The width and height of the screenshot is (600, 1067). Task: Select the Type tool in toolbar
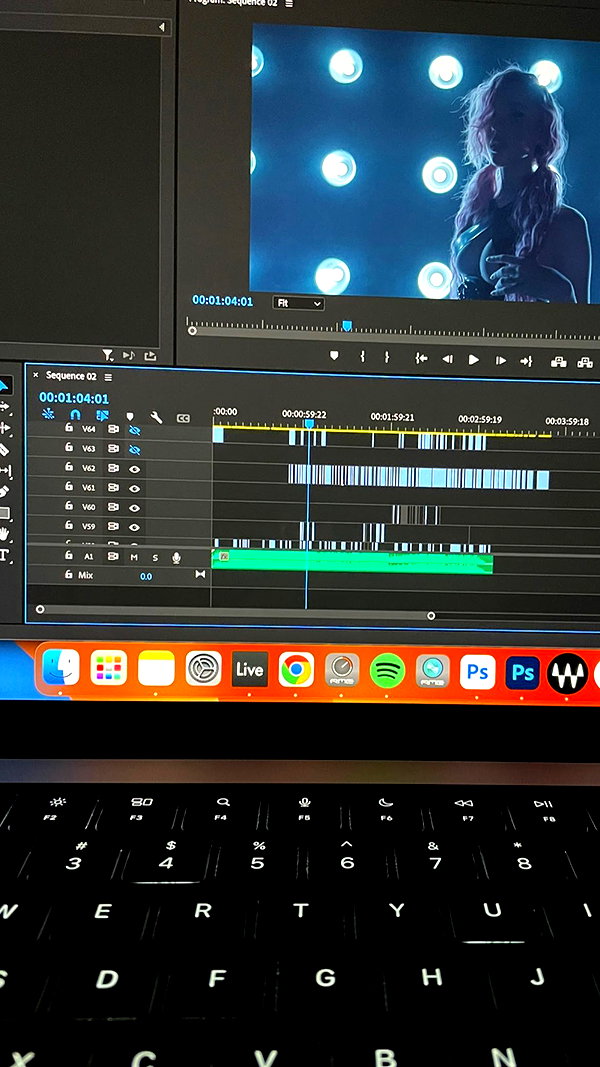pyautogui.click(x=3, y=555)
